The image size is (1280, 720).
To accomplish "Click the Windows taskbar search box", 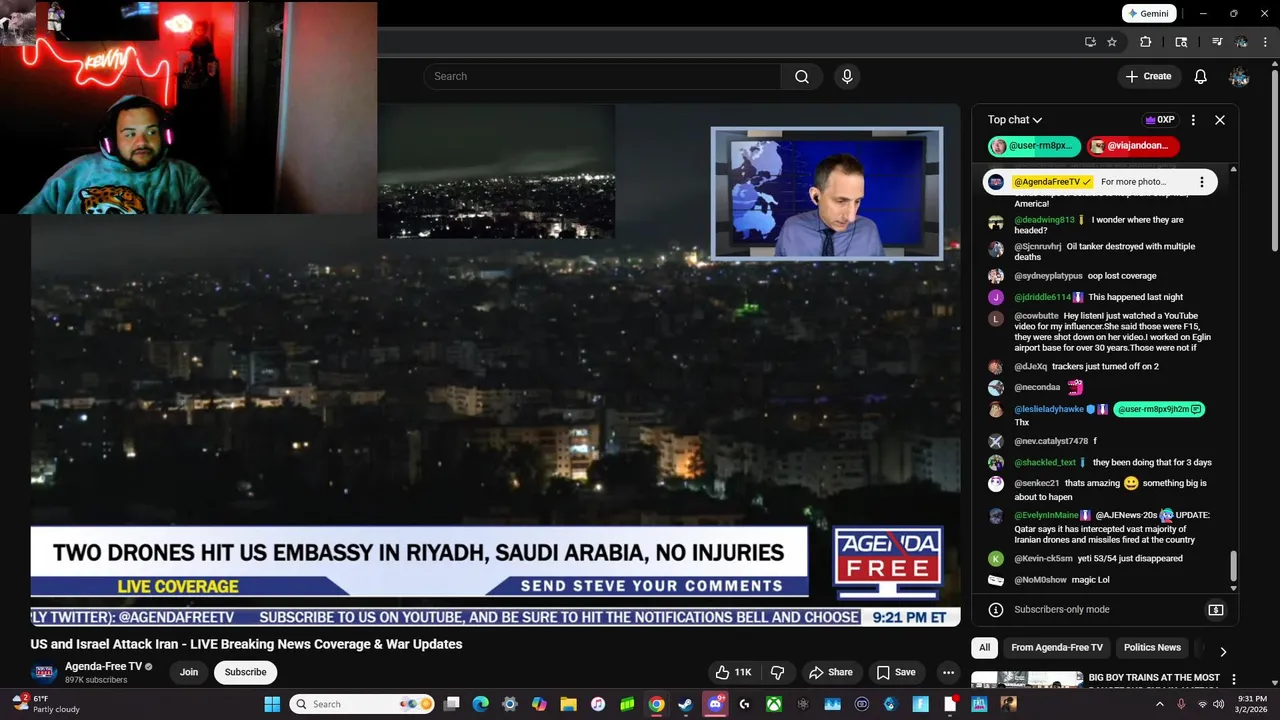I will coord(362,704).
